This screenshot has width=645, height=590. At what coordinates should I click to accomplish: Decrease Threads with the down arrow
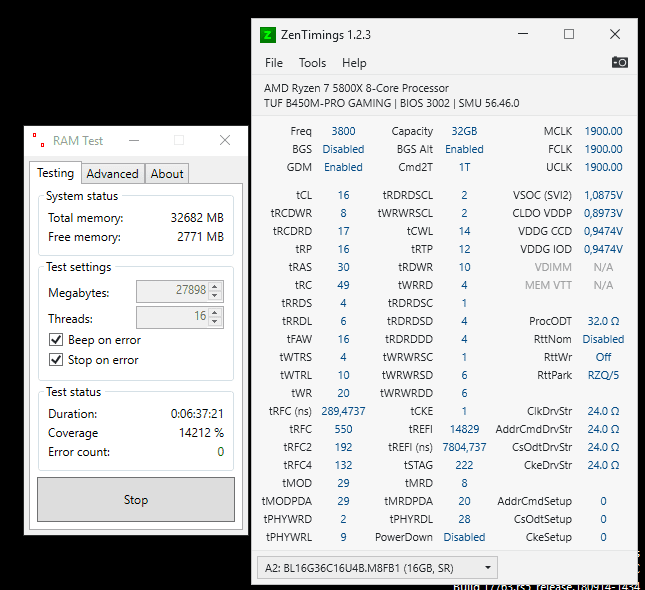(215, 321)
